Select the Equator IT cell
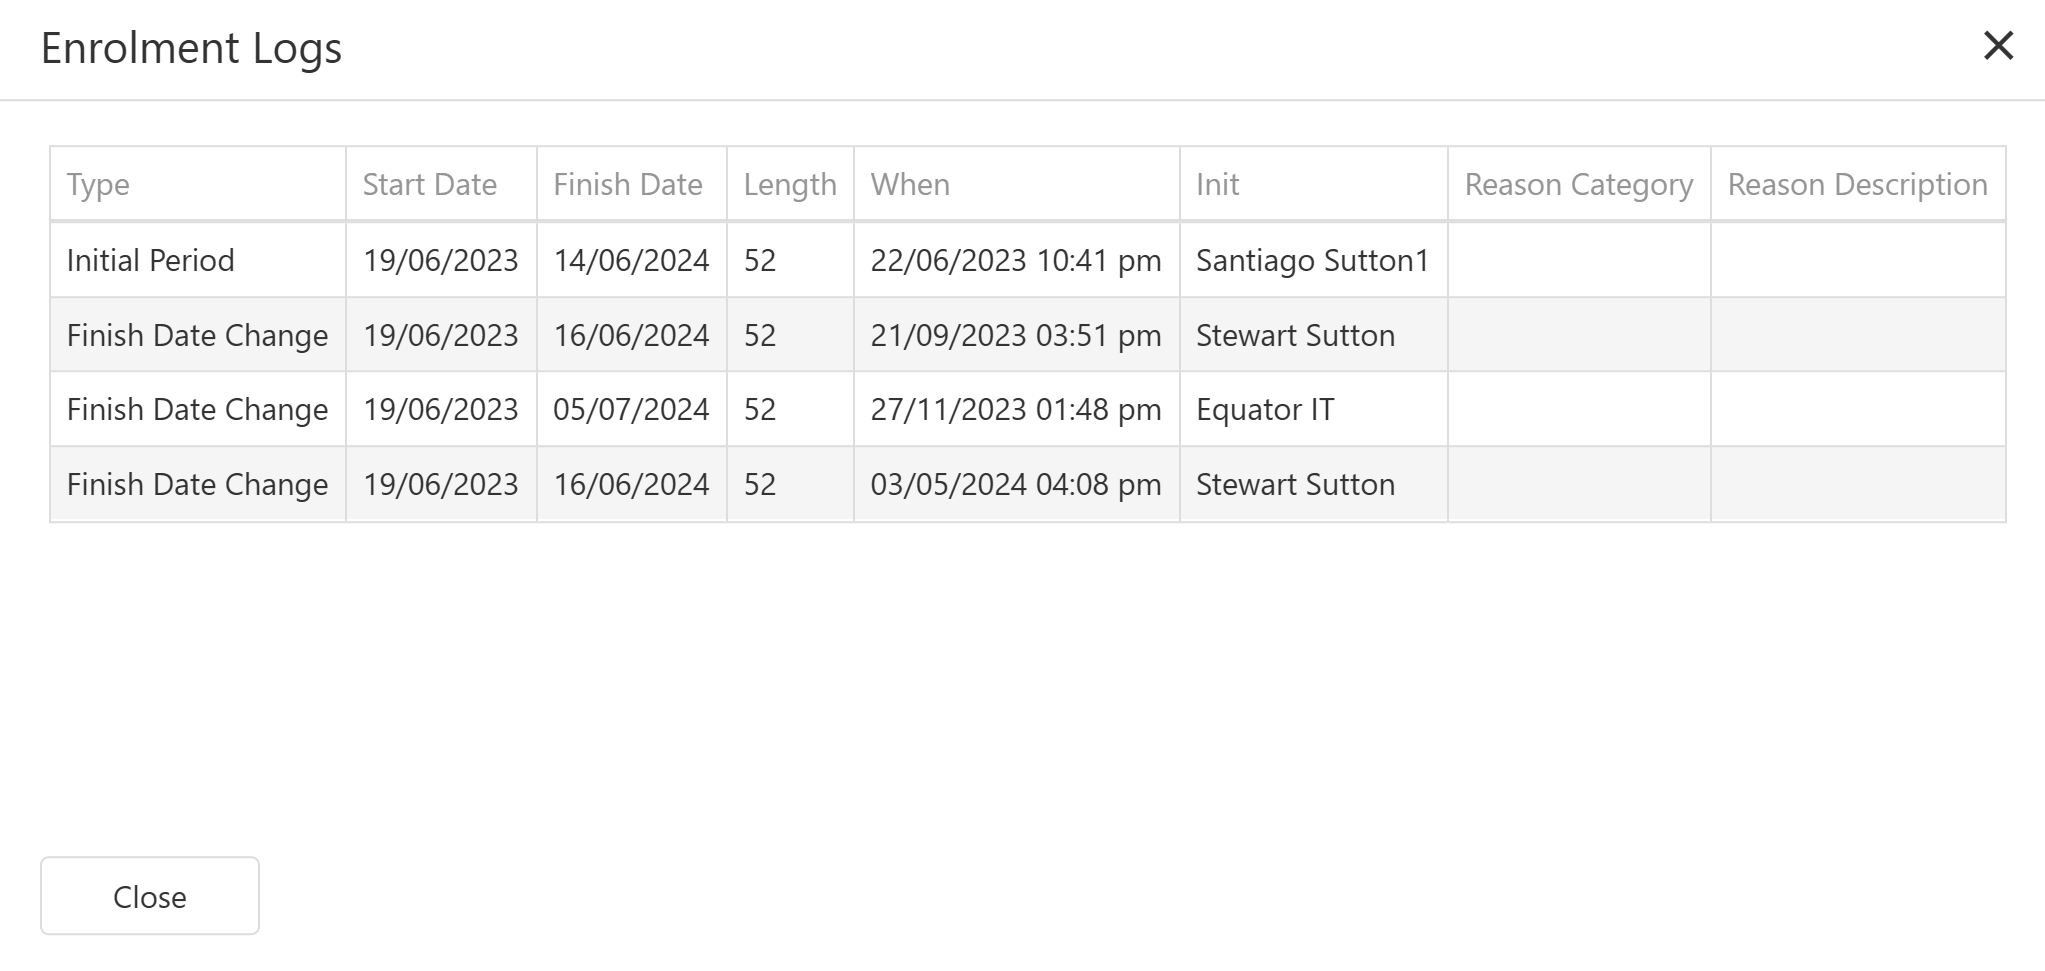This screenshot has width=2045, height=971. pyautogui.click(x=1265, y=410)
